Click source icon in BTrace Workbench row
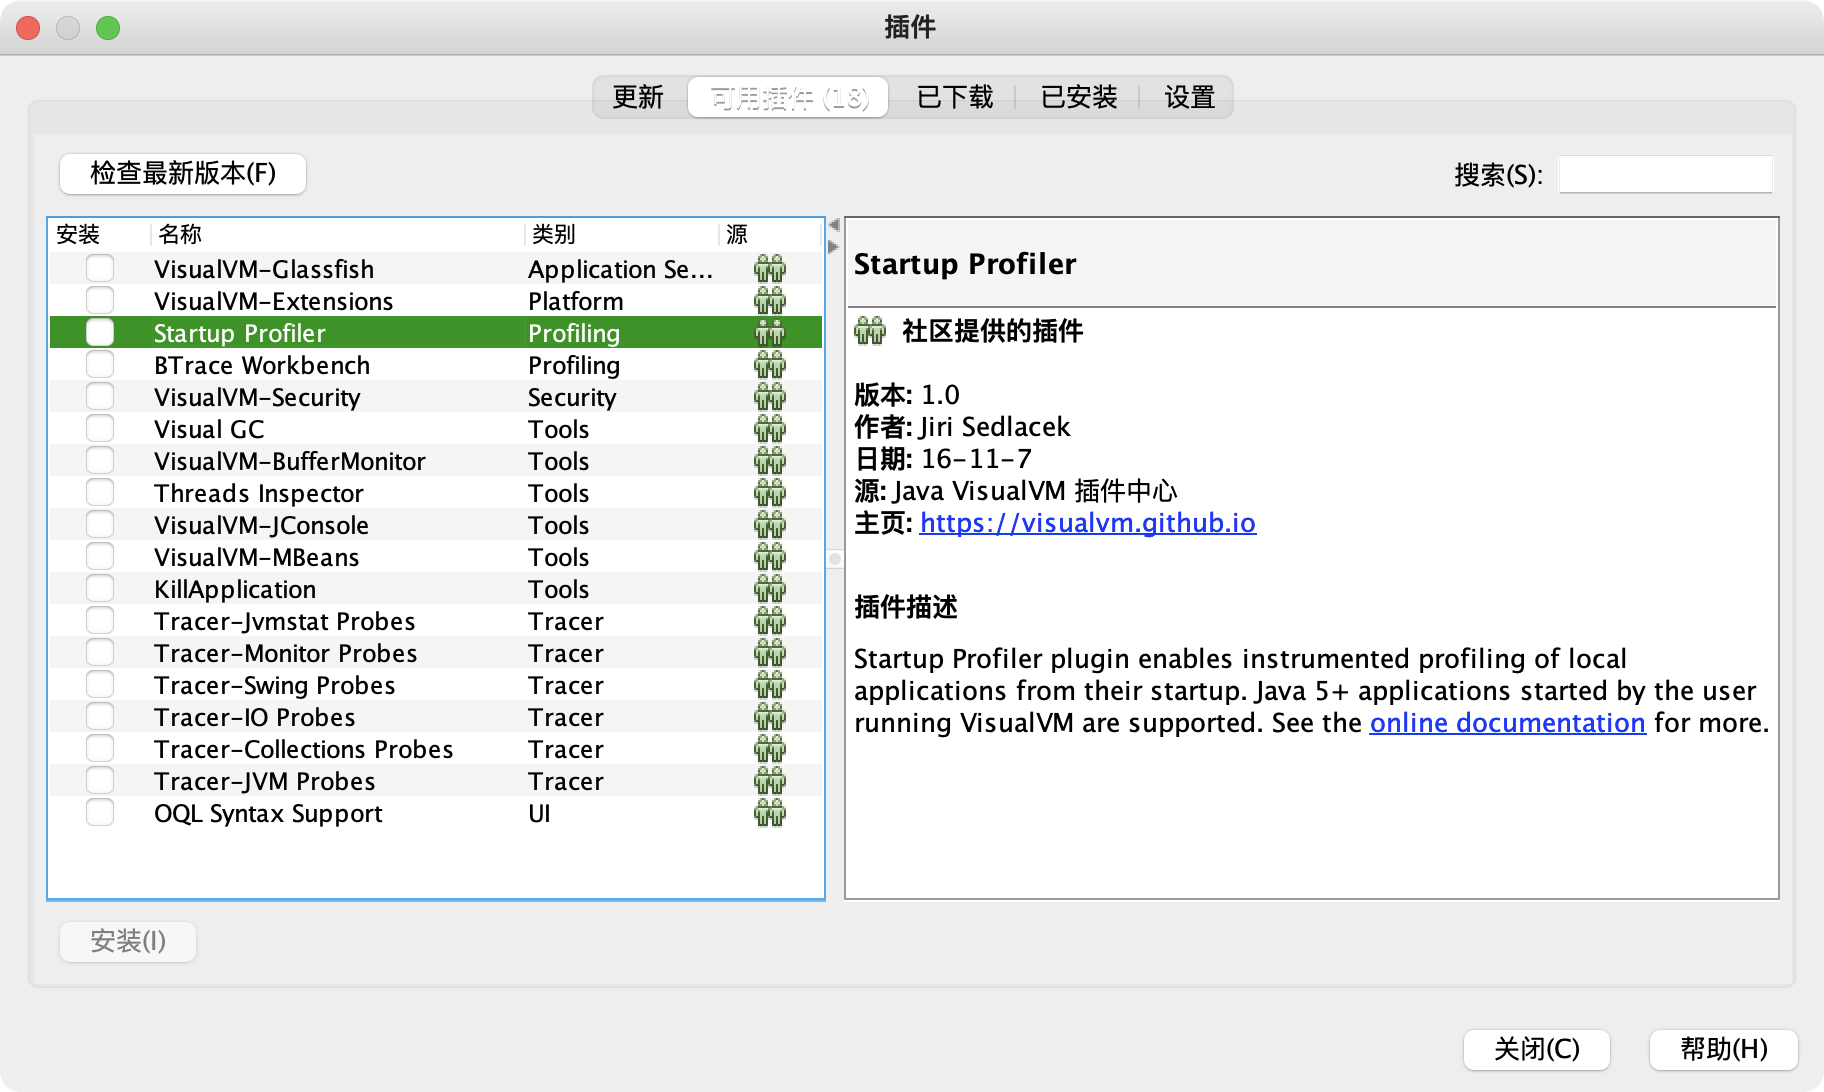Viewport: 1824px width, 1092px height. [769, 365]
